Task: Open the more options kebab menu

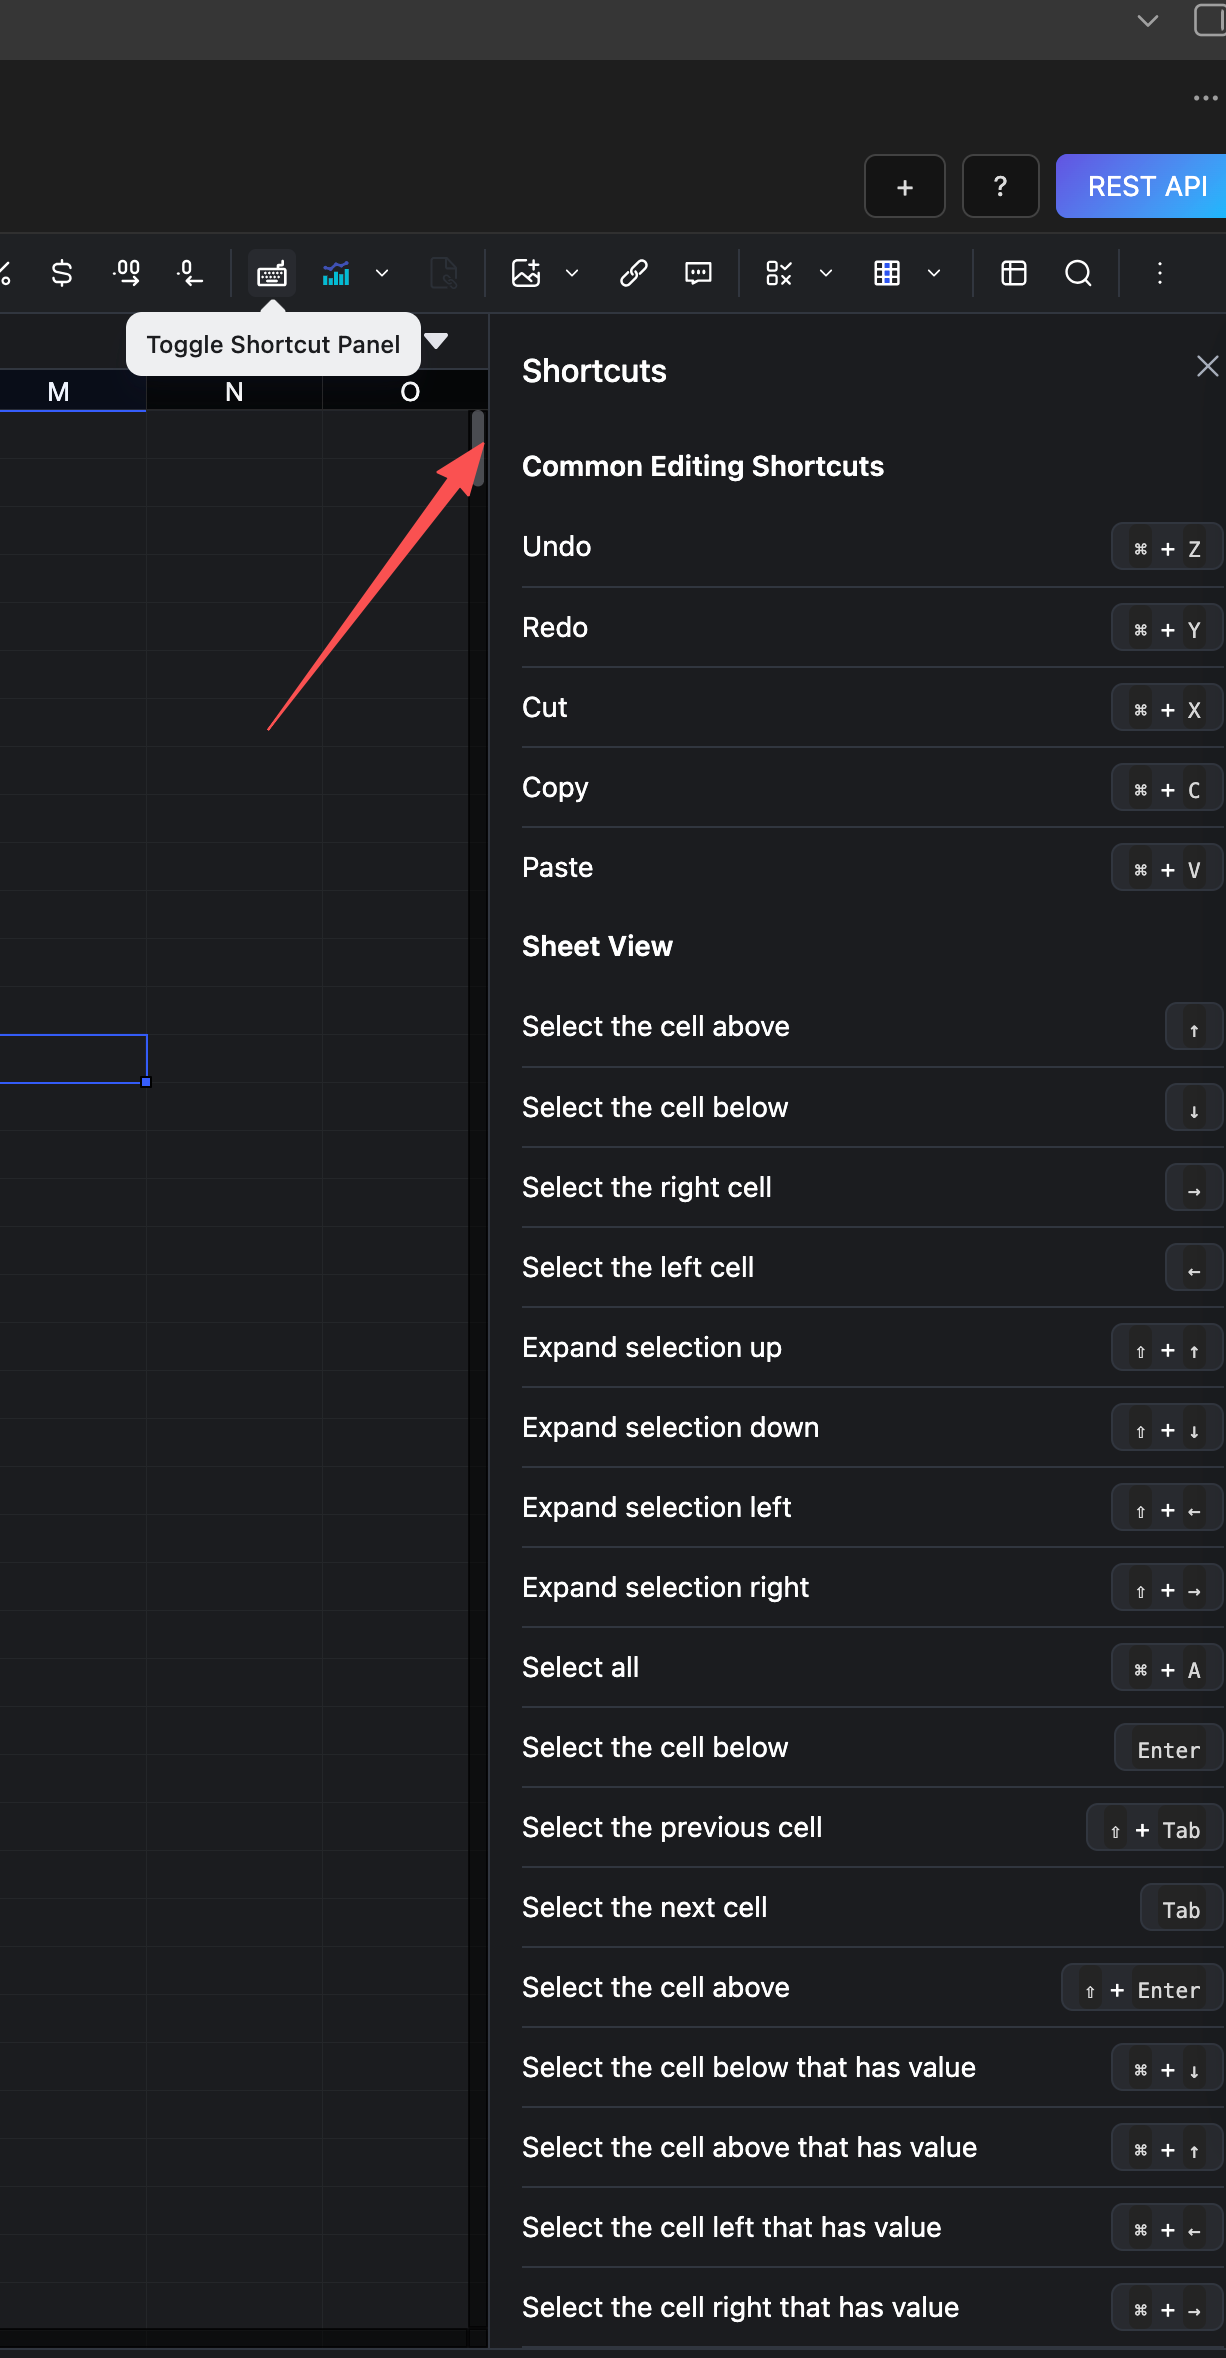Action: click(1158, 273)
